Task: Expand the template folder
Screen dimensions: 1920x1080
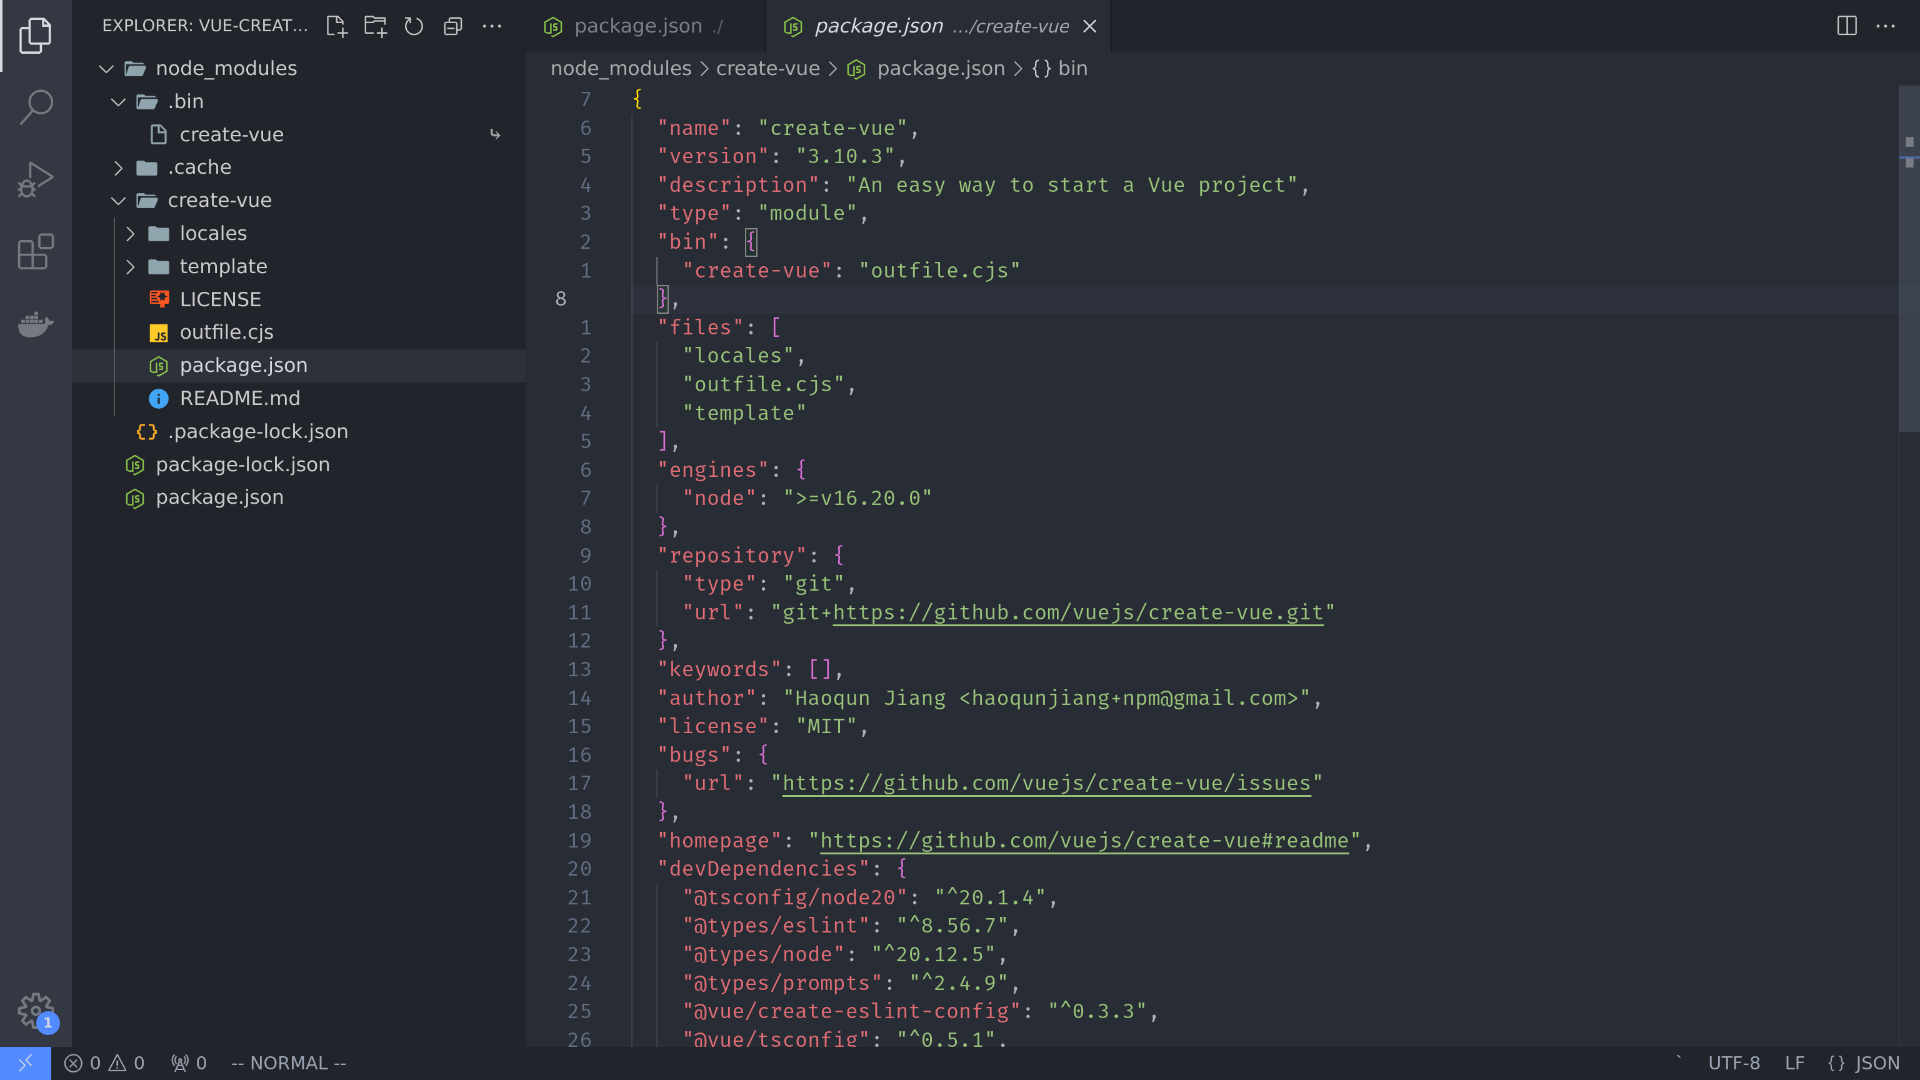Action: (x=130, y=267)
